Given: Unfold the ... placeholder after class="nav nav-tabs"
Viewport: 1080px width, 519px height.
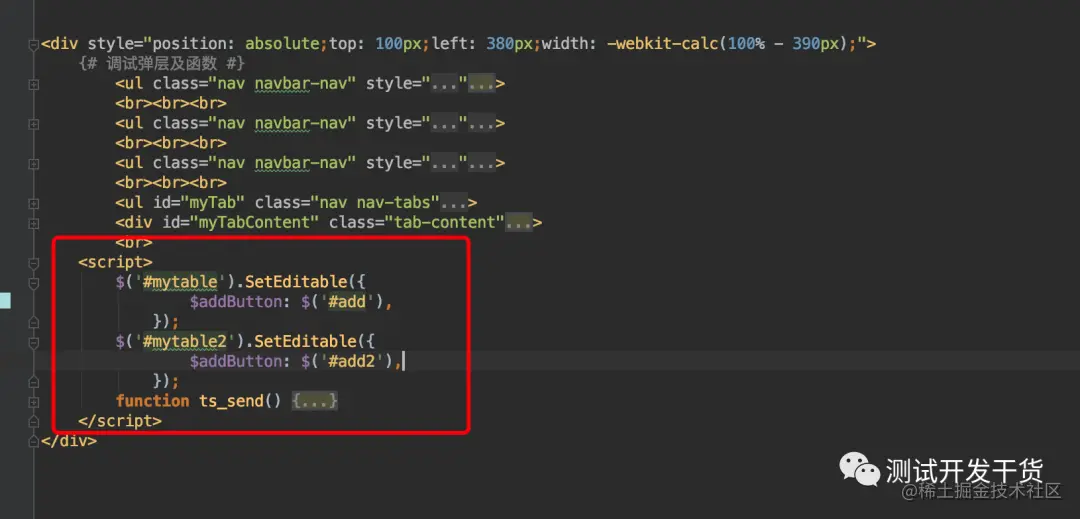Looking at the screenshot, I should click(454, 202).
